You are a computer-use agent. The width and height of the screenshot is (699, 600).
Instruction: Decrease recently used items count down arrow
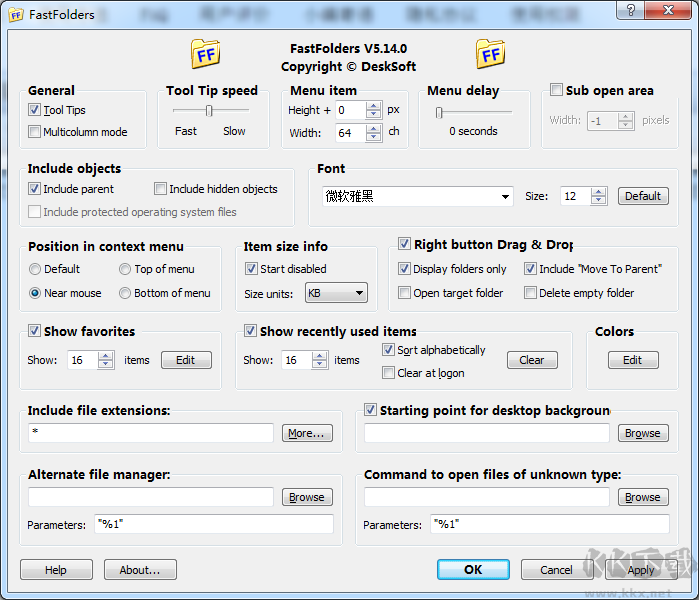click(320, 364)
